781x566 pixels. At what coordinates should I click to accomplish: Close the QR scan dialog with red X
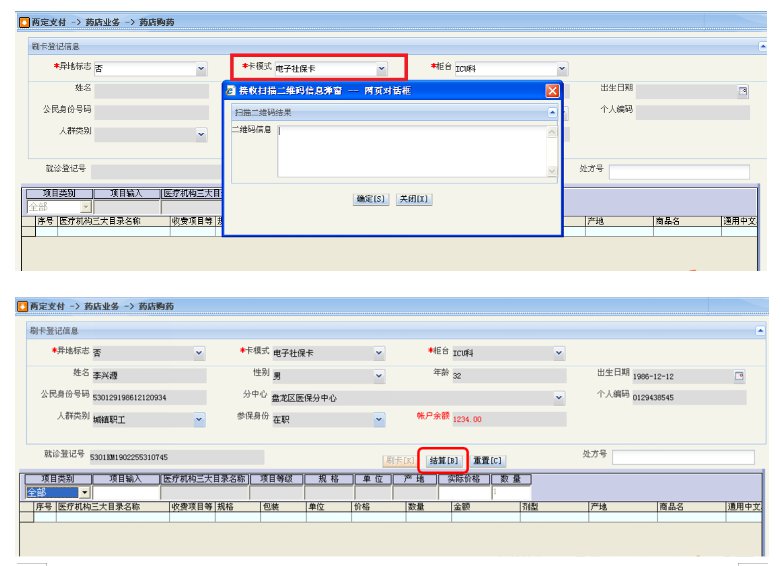[x=552, y=90]
